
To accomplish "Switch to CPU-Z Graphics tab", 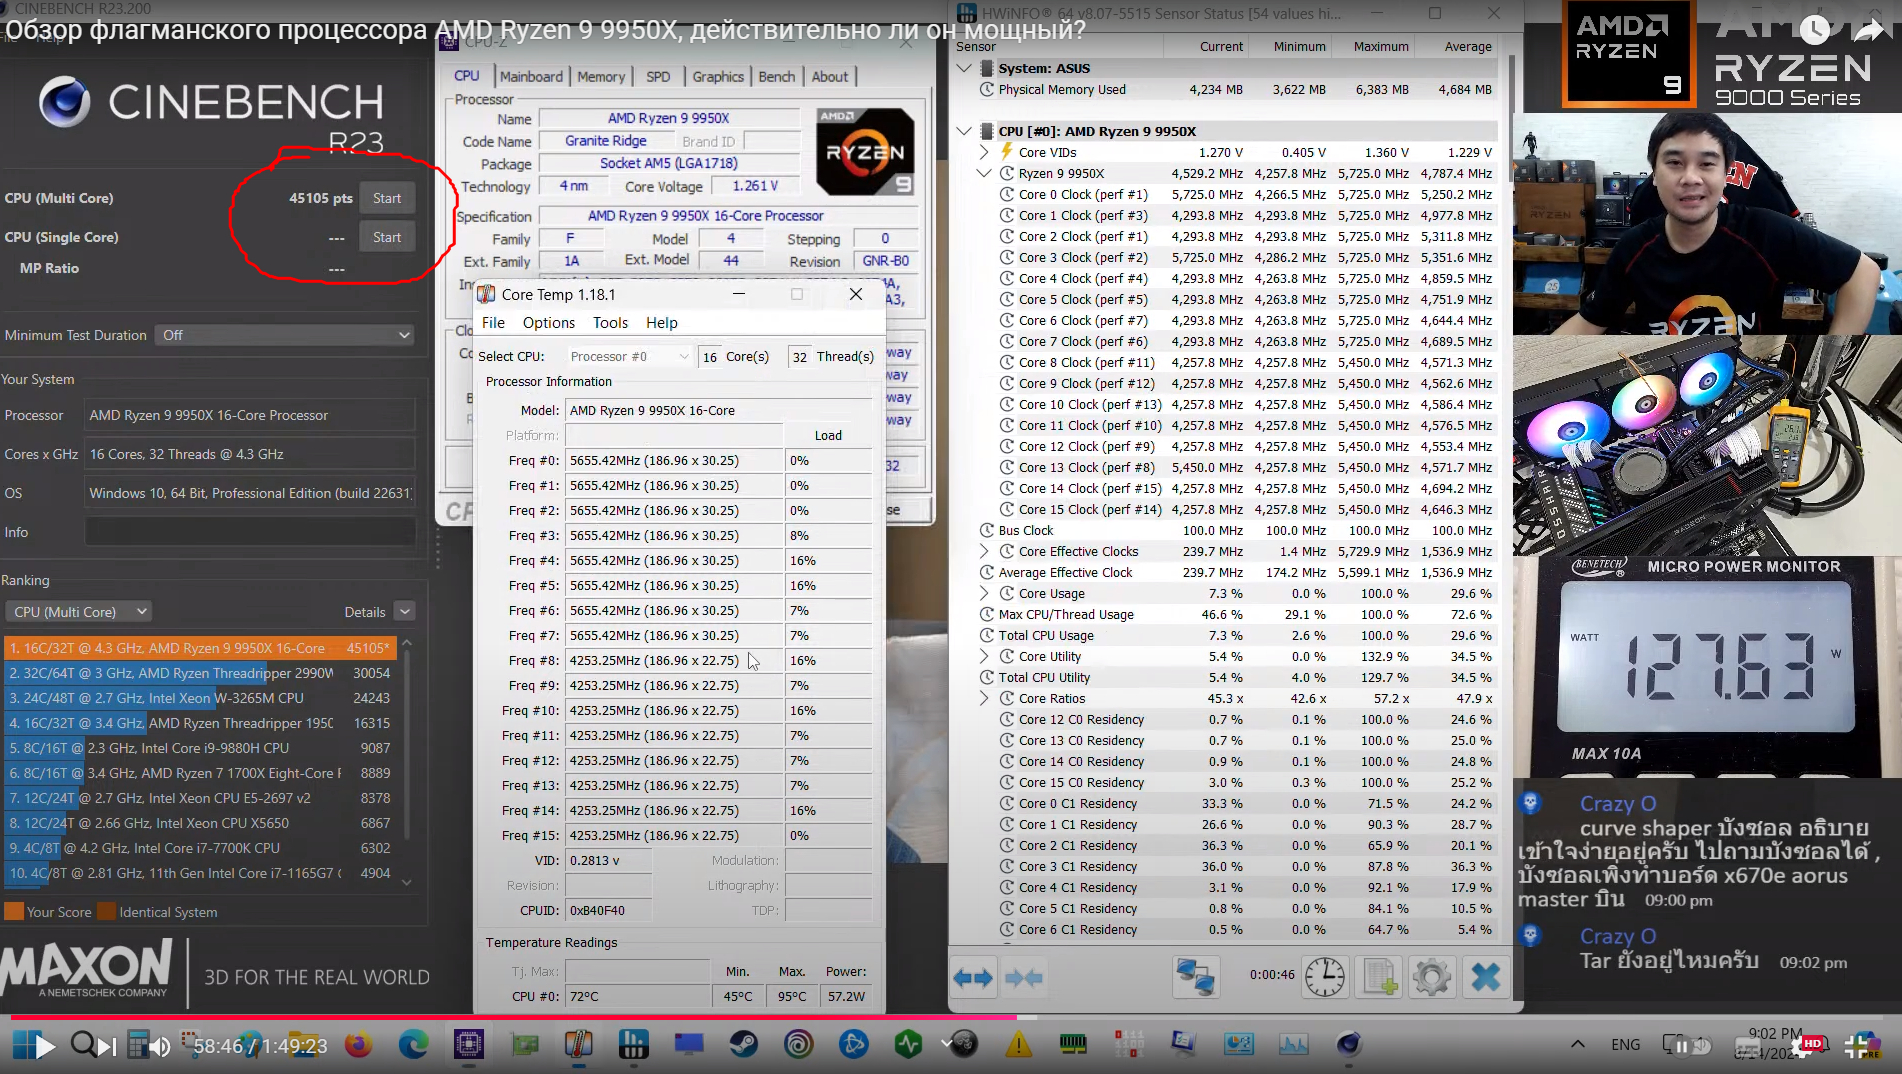I will (718, 76).
